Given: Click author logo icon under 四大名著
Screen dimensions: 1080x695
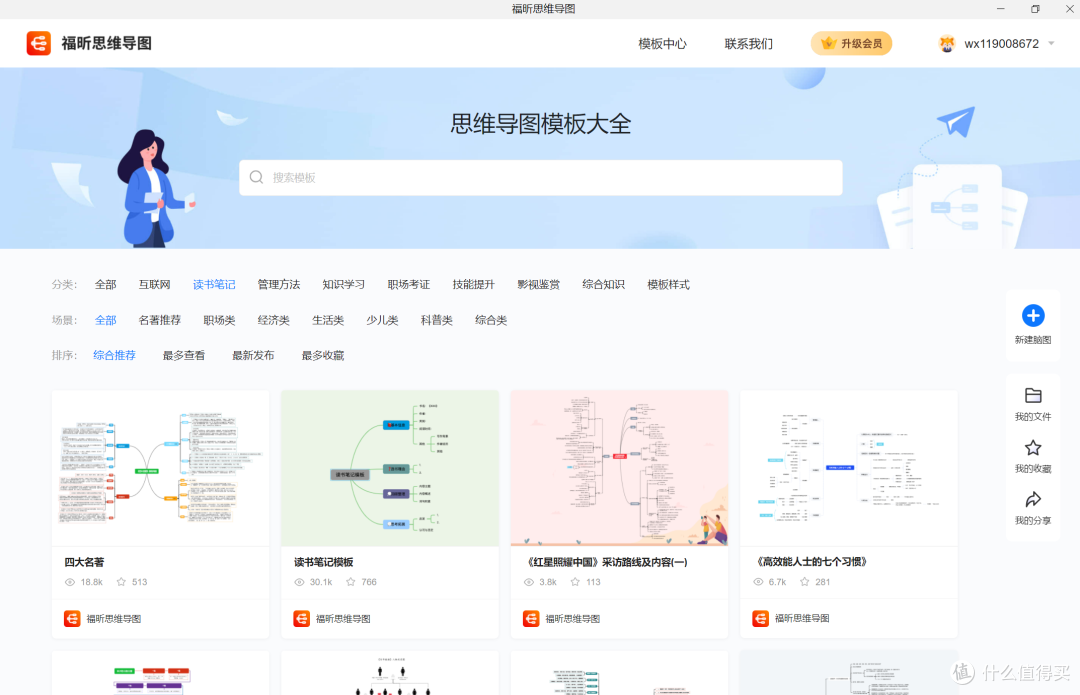Looking at the screenshot, I should [72, 619].
